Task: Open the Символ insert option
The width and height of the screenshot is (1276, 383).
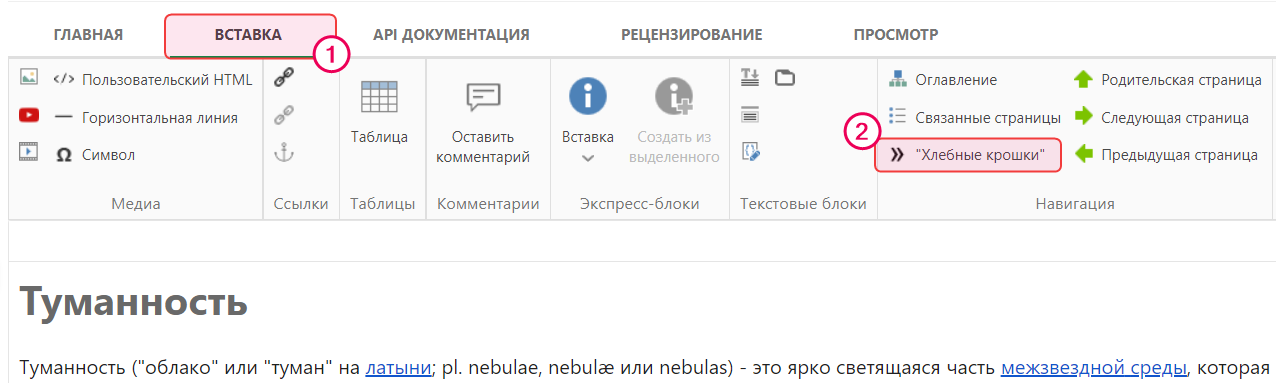Action: coord(95,155)
